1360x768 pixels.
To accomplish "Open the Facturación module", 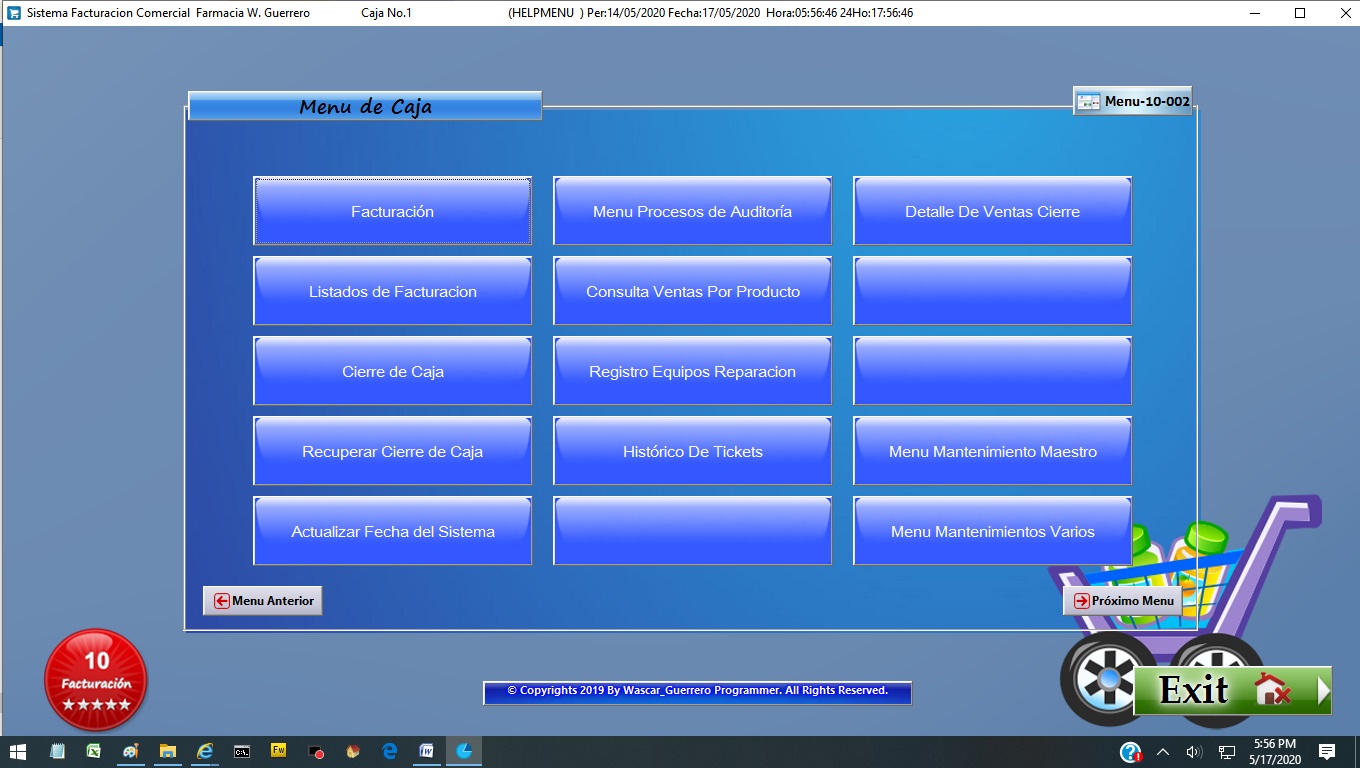I will point(392,211).
